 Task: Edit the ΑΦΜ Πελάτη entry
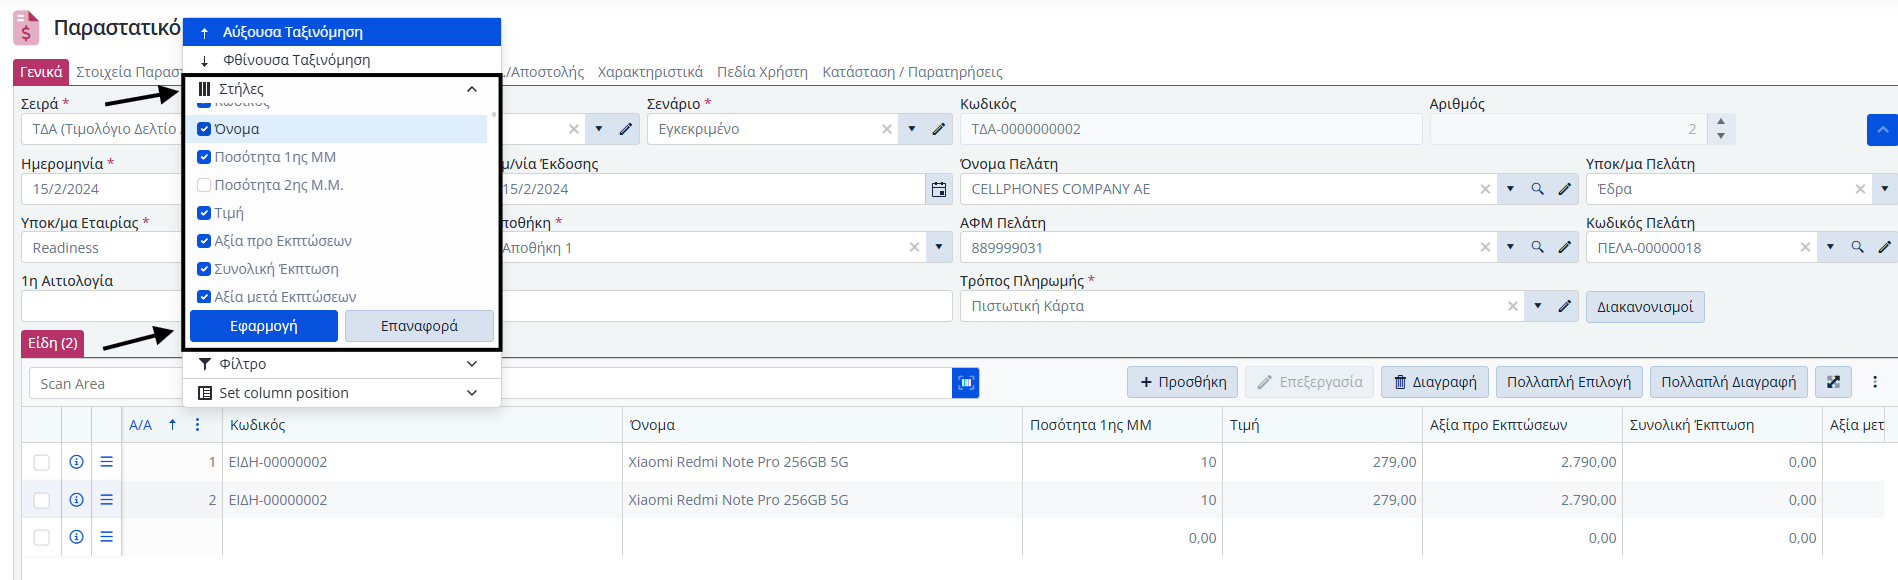tap(1564, 247)
